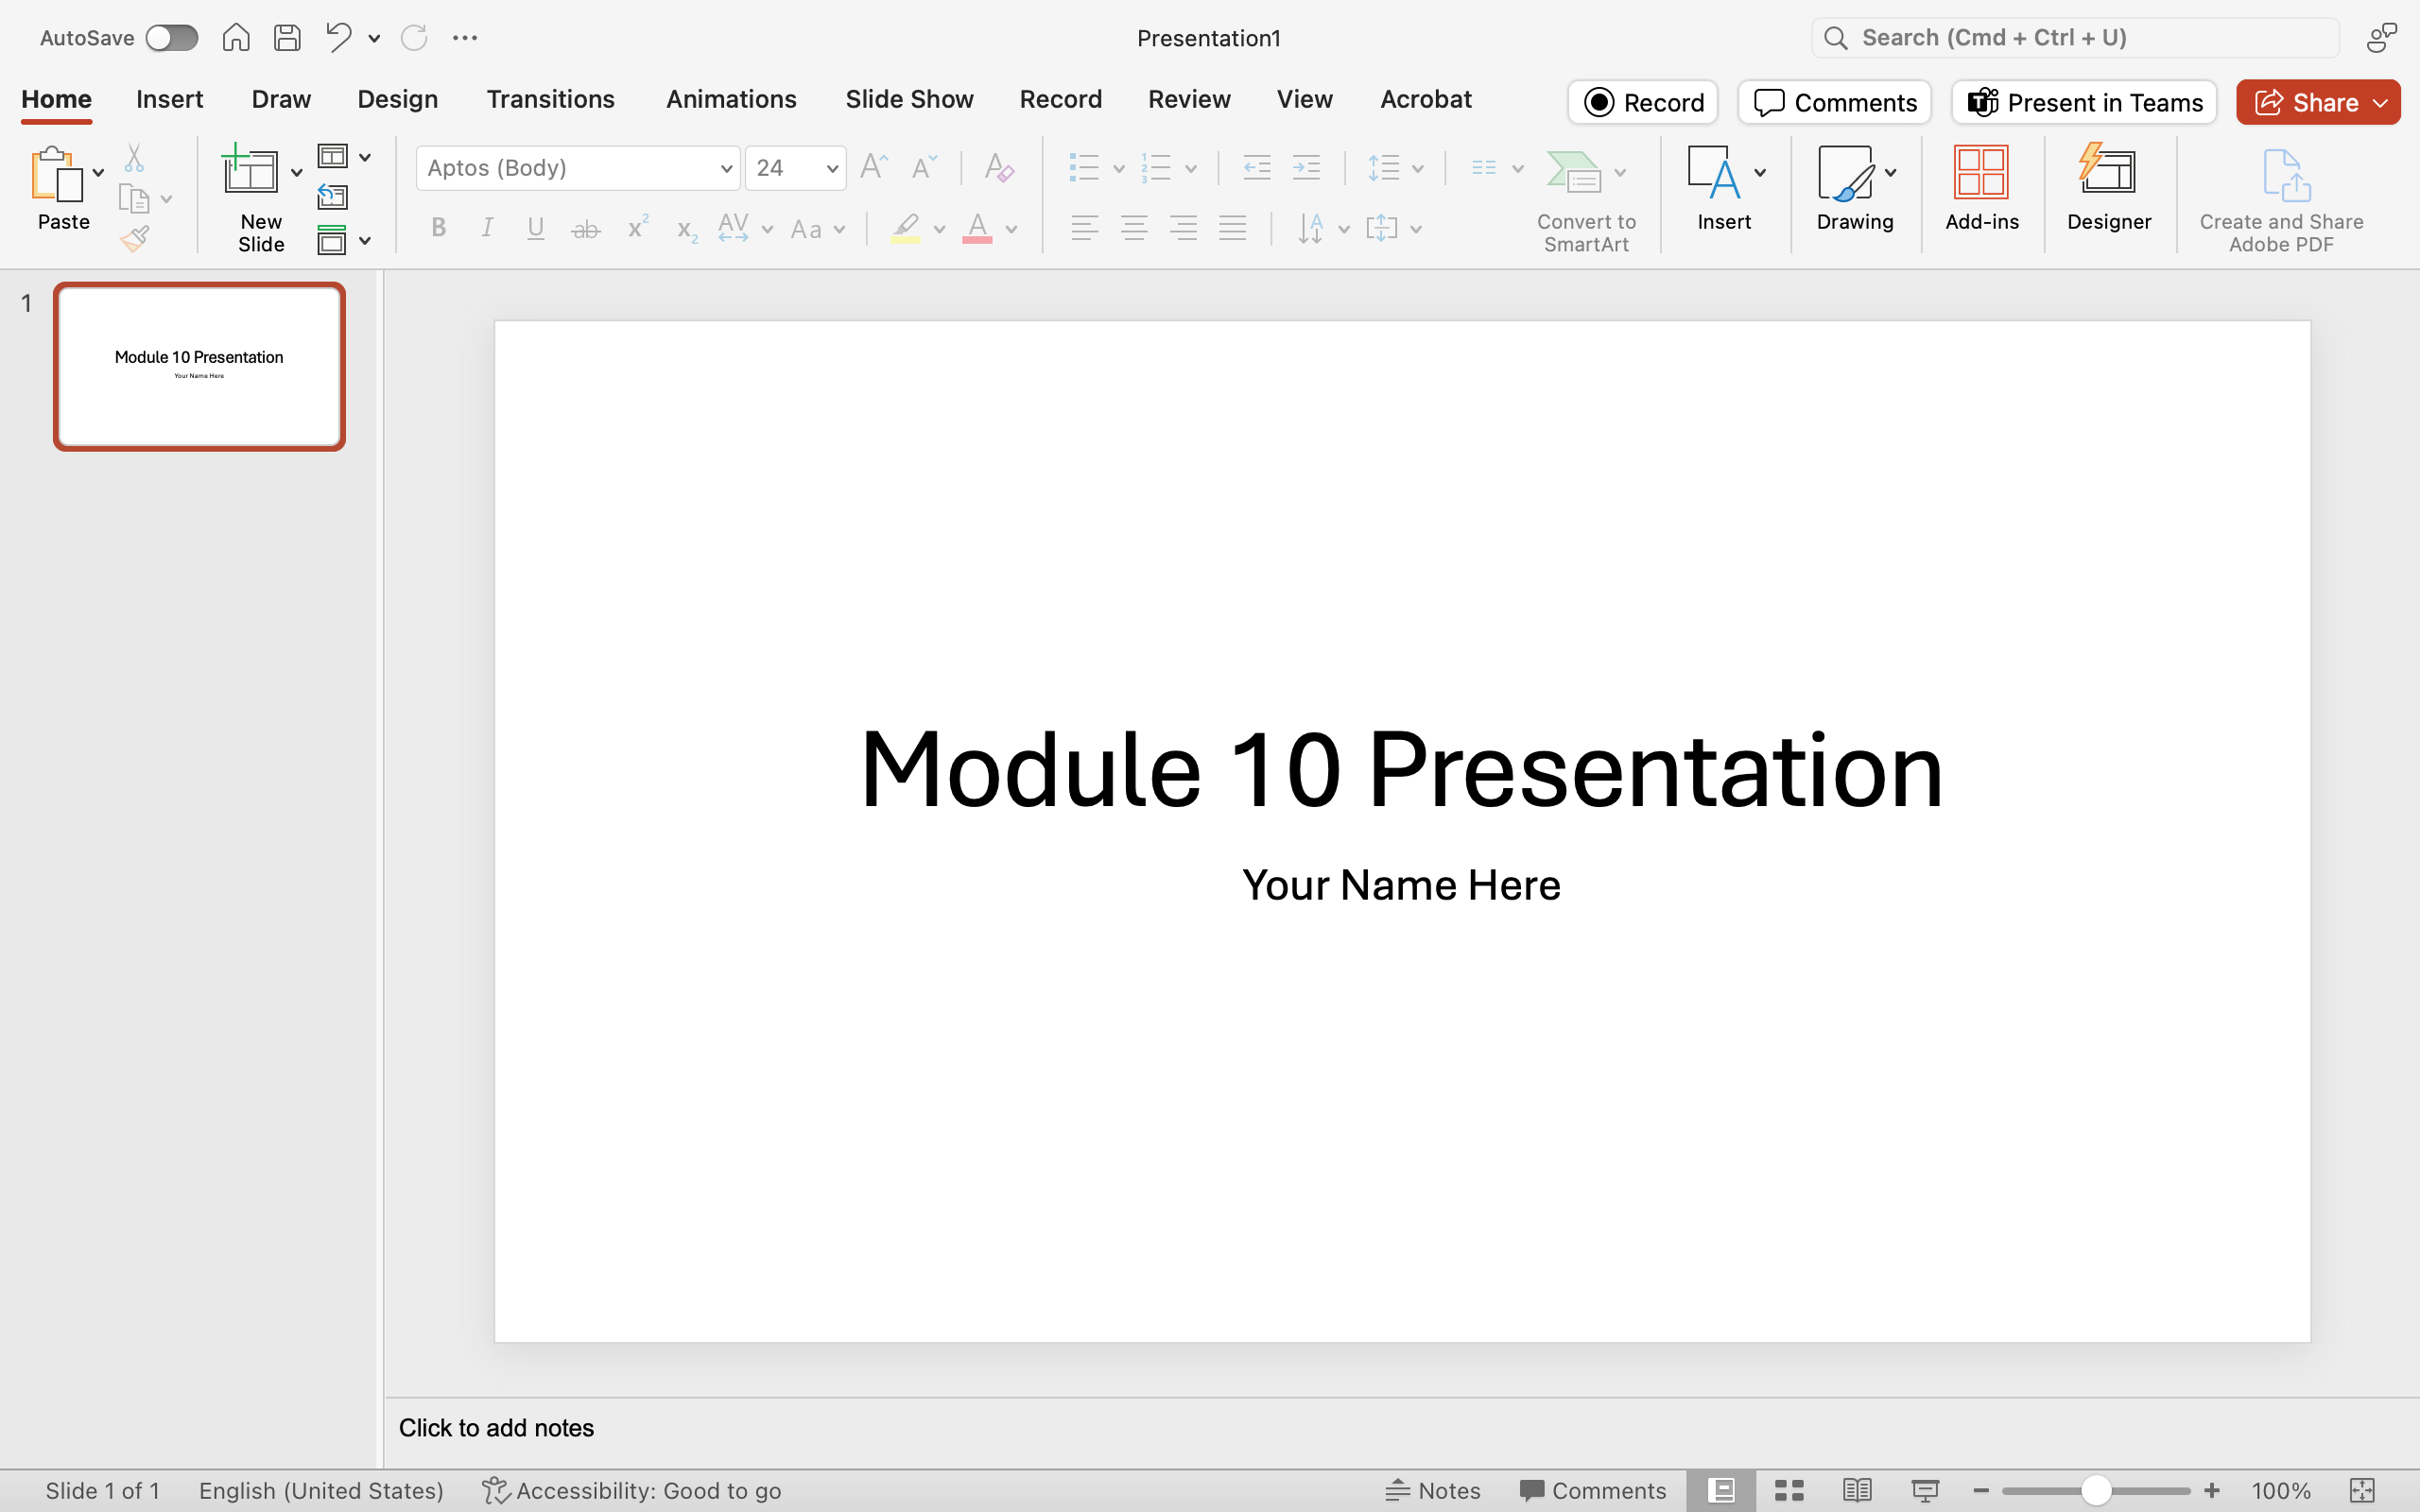Viewport: 2420px width, 1512px height.
Task: Click the Notes button in status bar
Action: point(1433,1491)
